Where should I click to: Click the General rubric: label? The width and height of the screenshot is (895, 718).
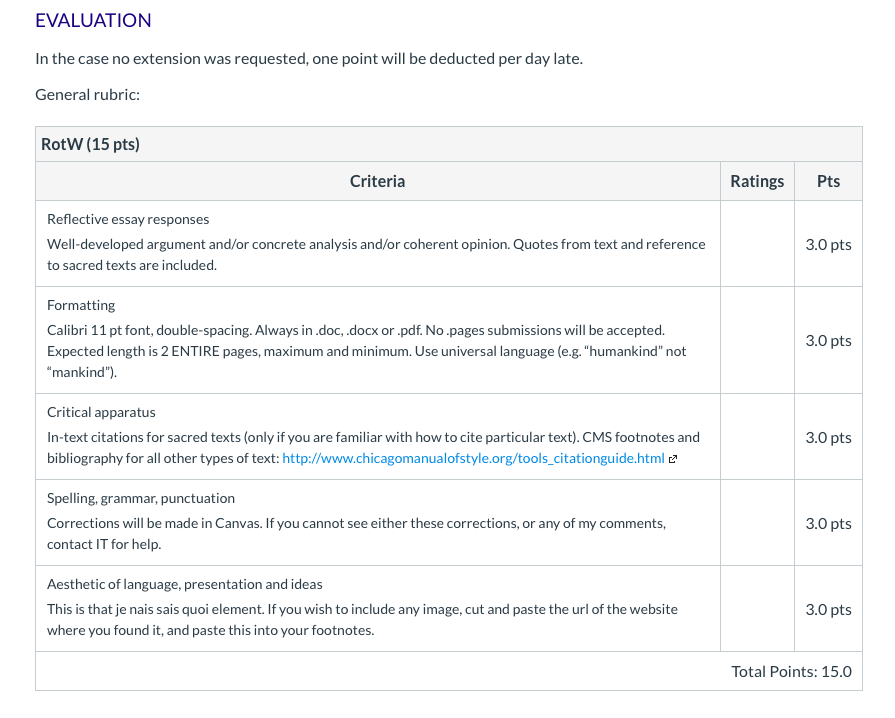click(87, 95)
